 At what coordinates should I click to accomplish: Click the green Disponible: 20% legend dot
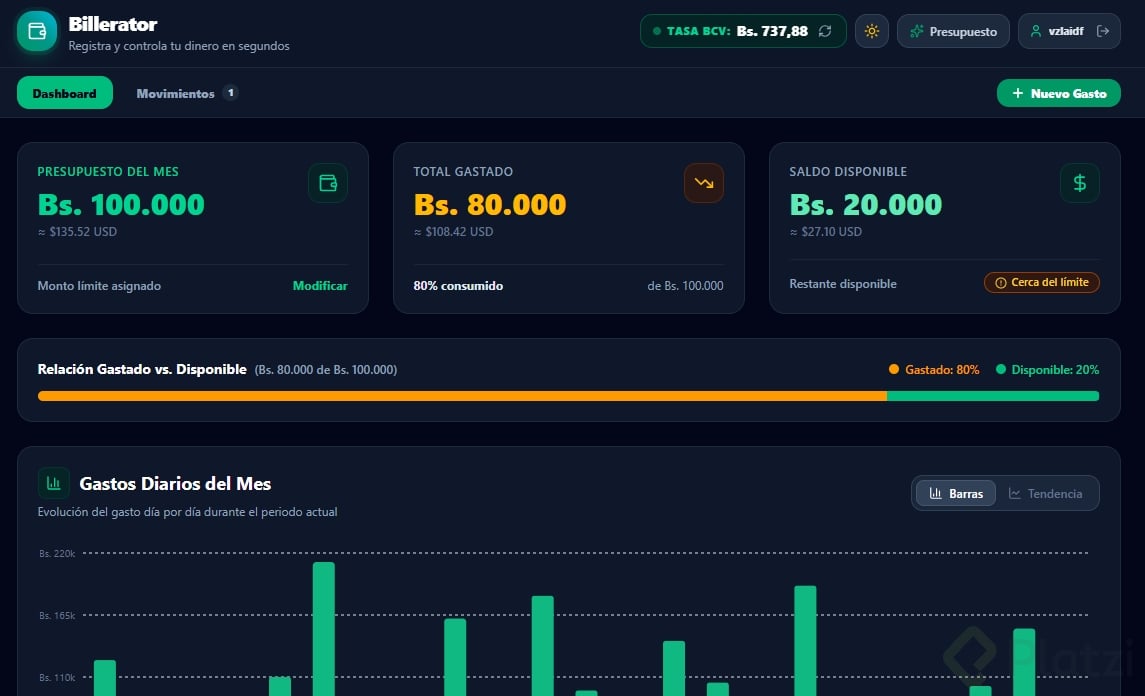click(1000, 370)
